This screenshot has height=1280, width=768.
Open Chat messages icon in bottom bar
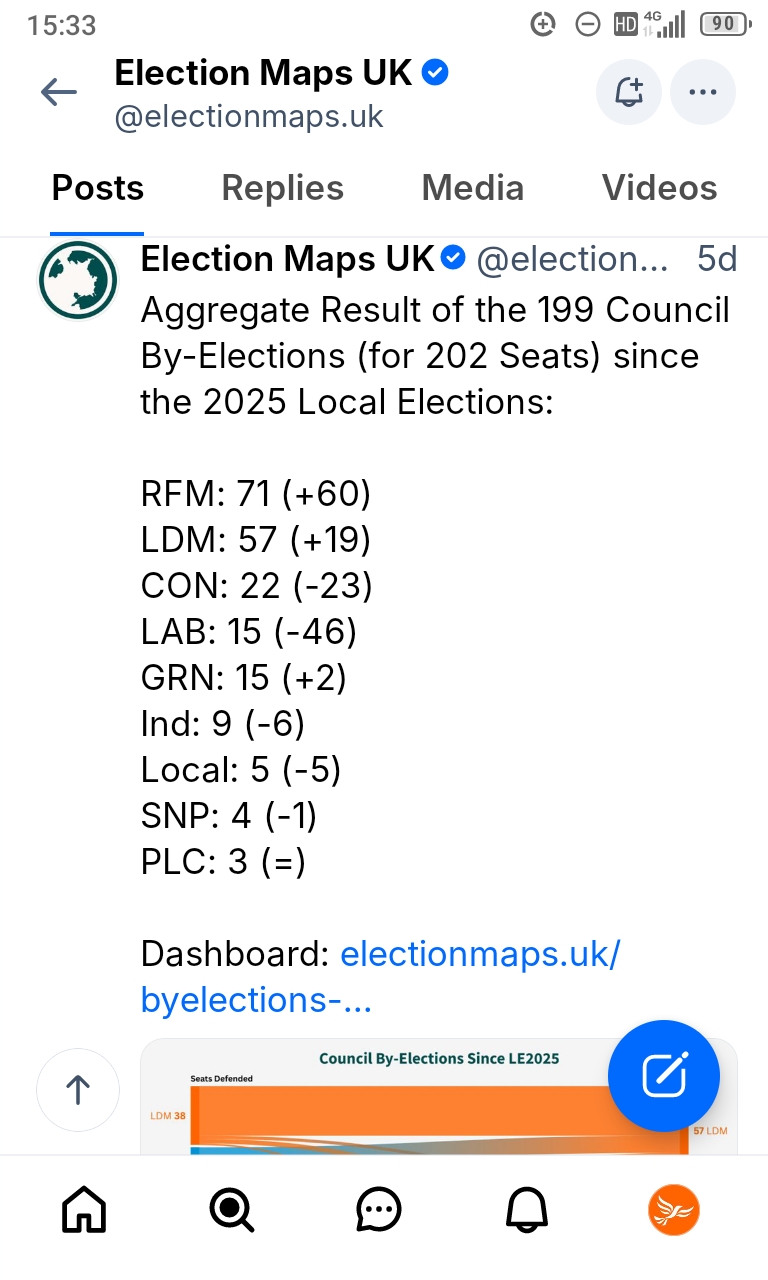379,1212
